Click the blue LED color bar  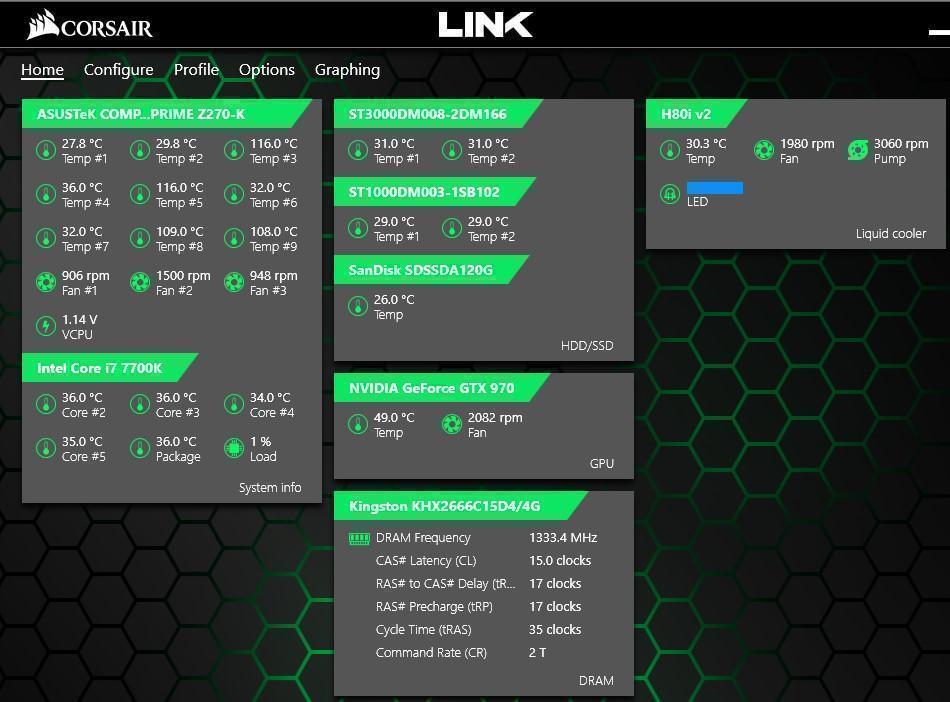tap(715, 188)
